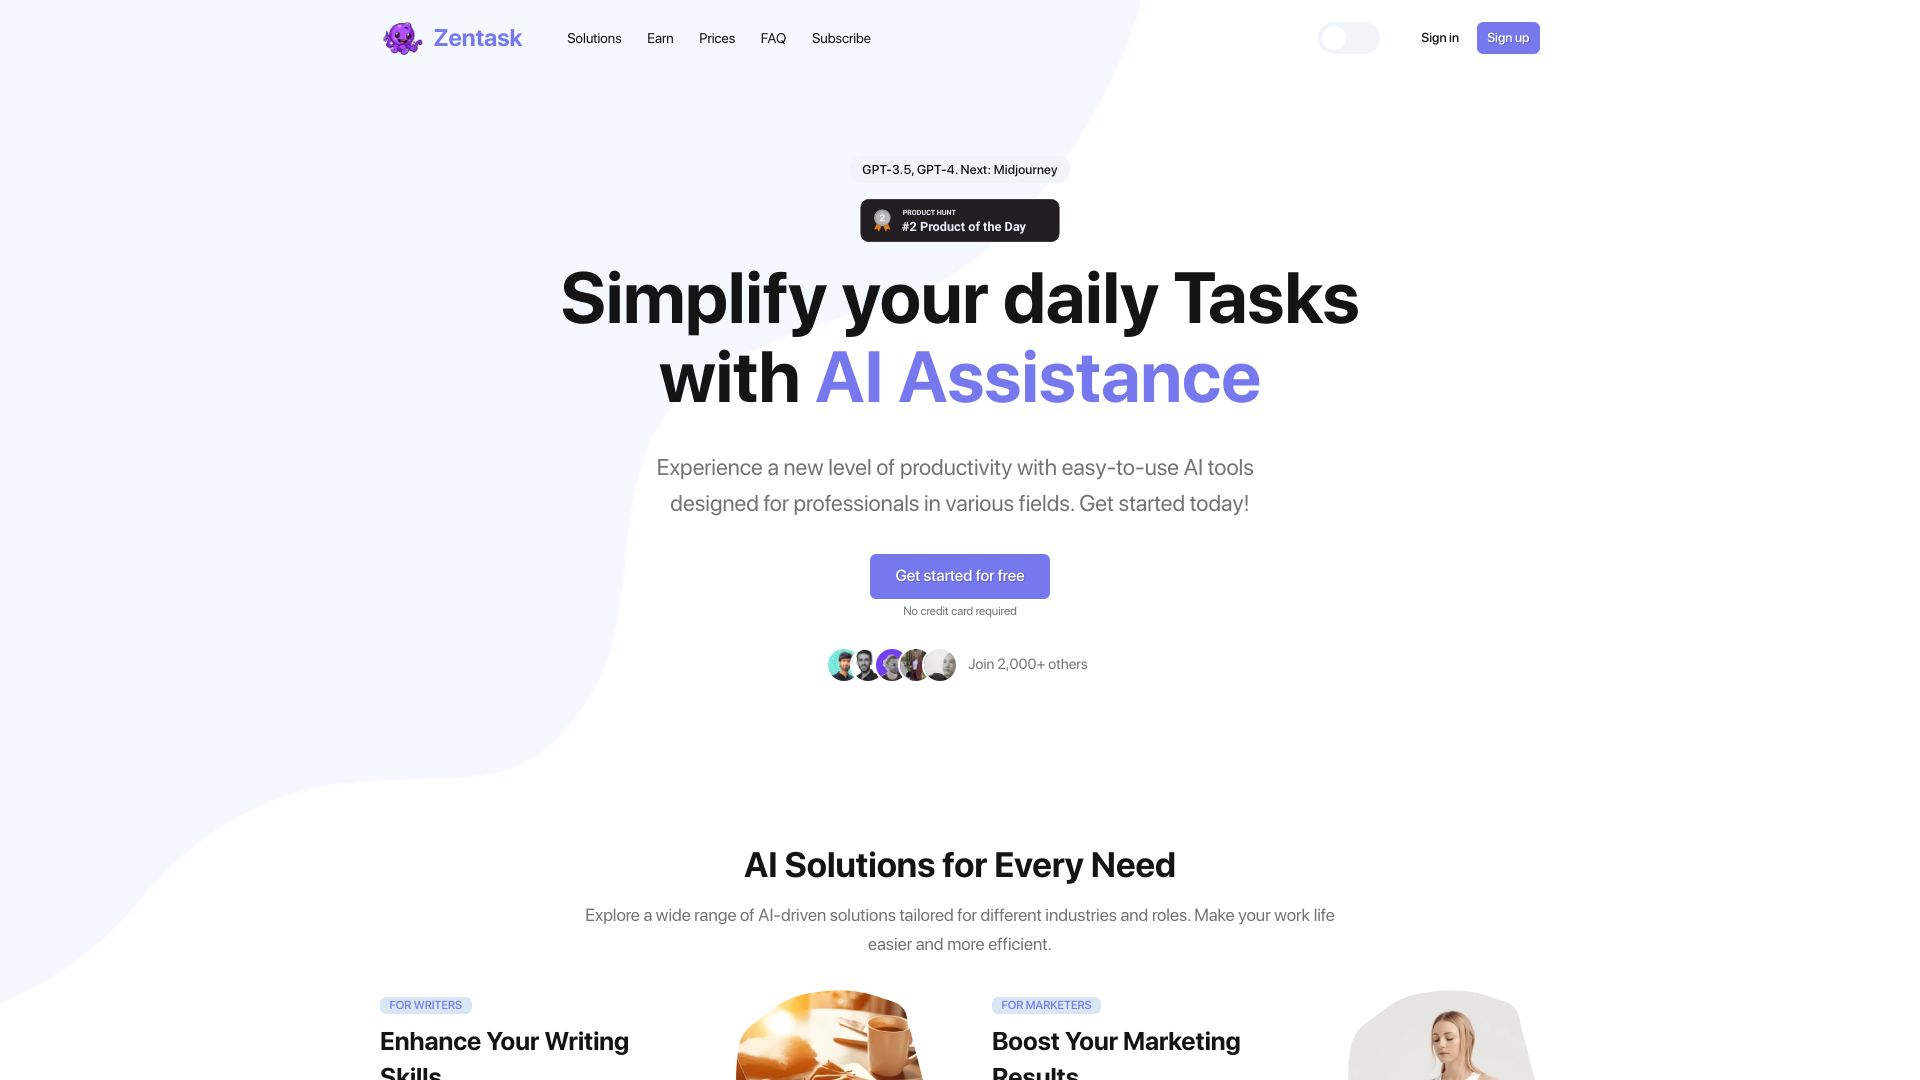1920x1080 pixels.
Task: Expand the Subscribe navigation menu
Action: point(841,38)
